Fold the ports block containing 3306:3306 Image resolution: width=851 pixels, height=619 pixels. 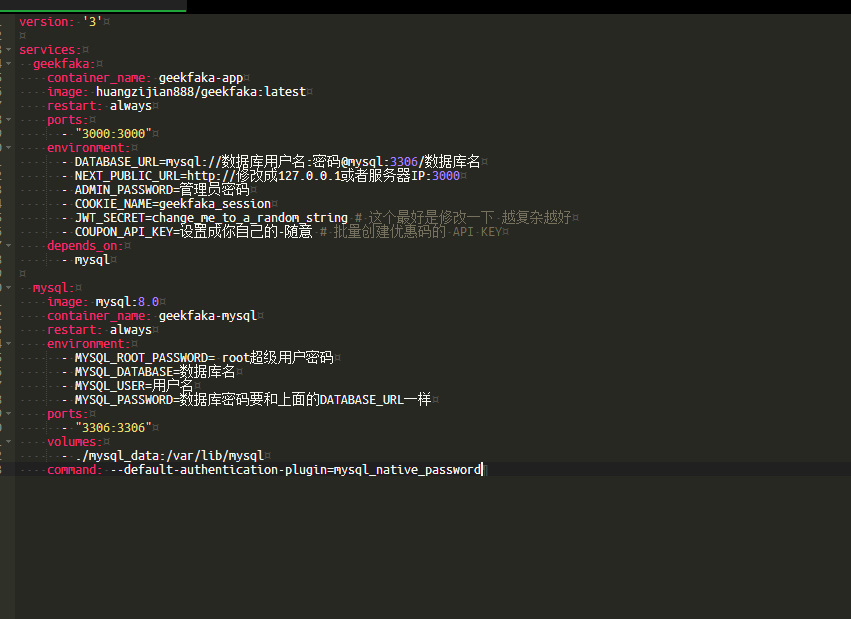tap(7, 414)
